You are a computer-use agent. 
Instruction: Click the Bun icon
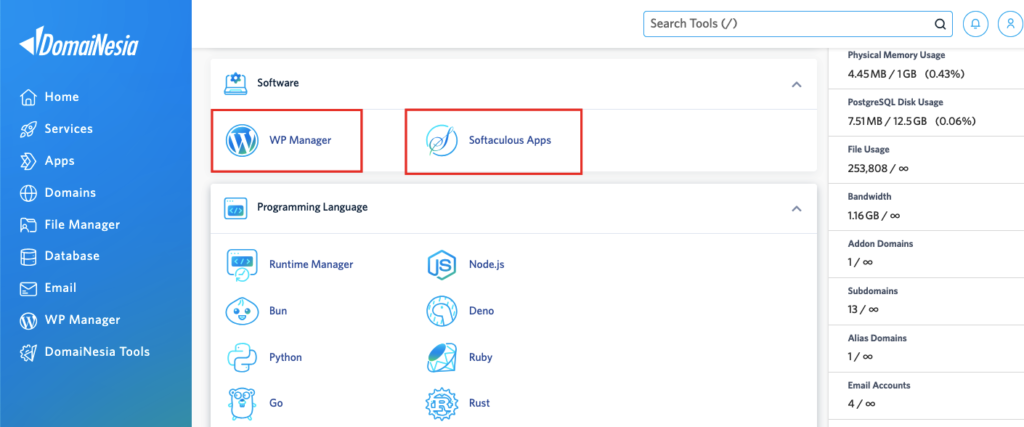[242, 311]
